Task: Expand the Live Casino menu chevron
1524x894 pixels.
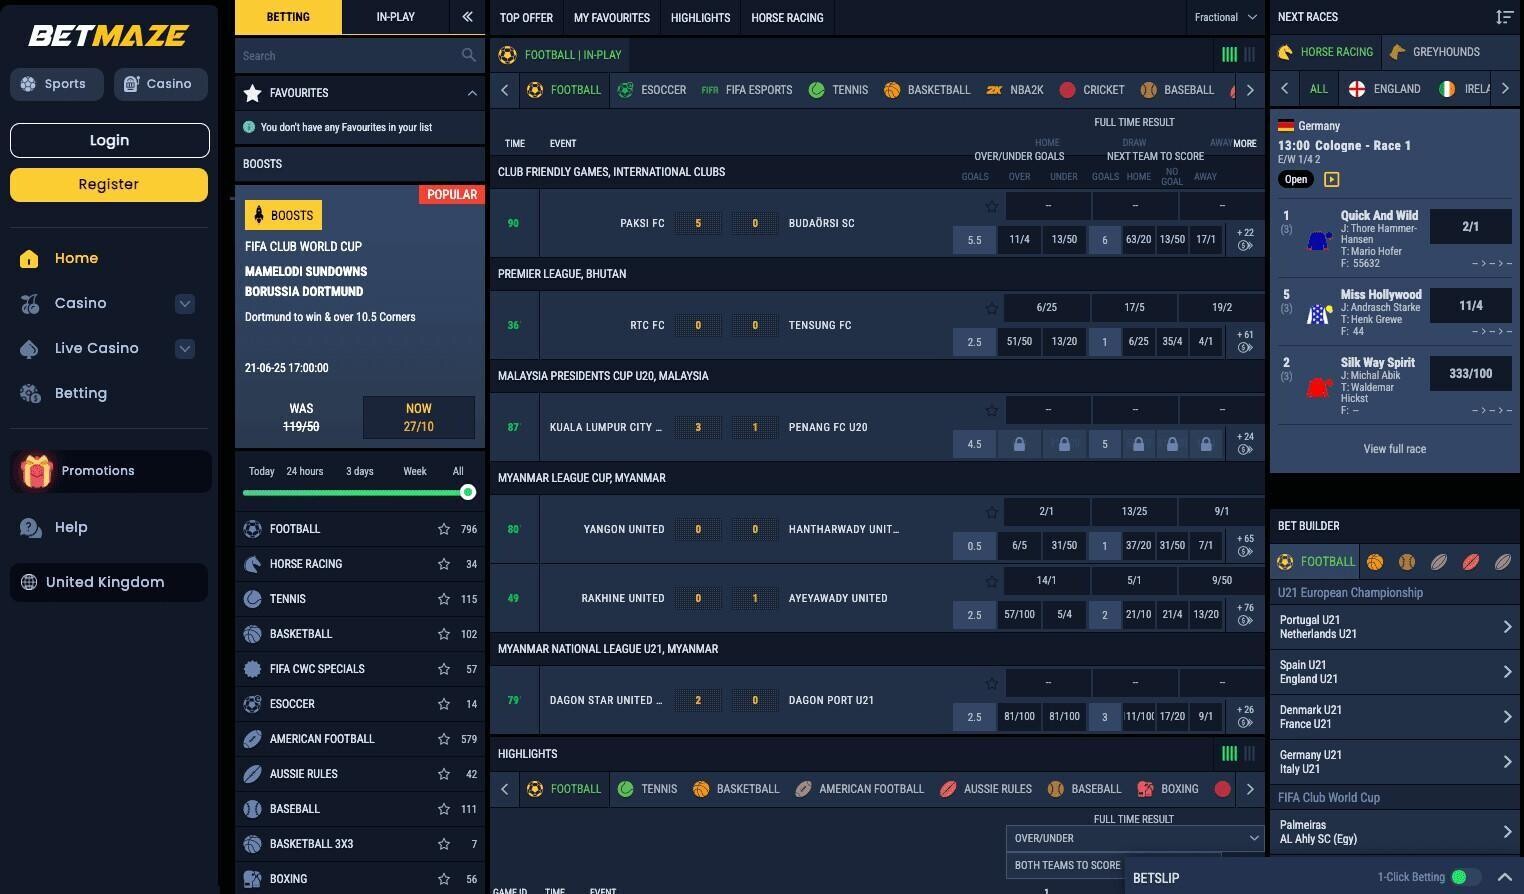Action: click(184, 349)
